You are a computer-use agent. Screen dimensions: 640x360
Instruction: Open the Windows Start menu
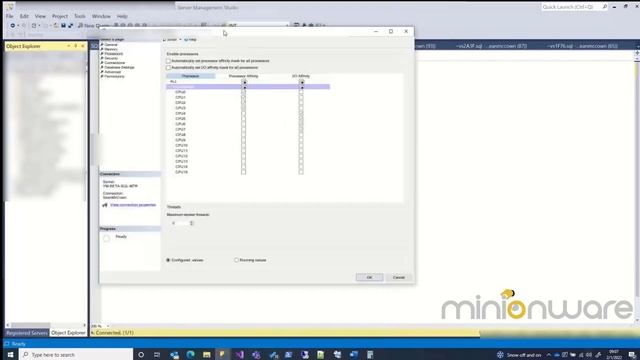click(x=10, y=355)
